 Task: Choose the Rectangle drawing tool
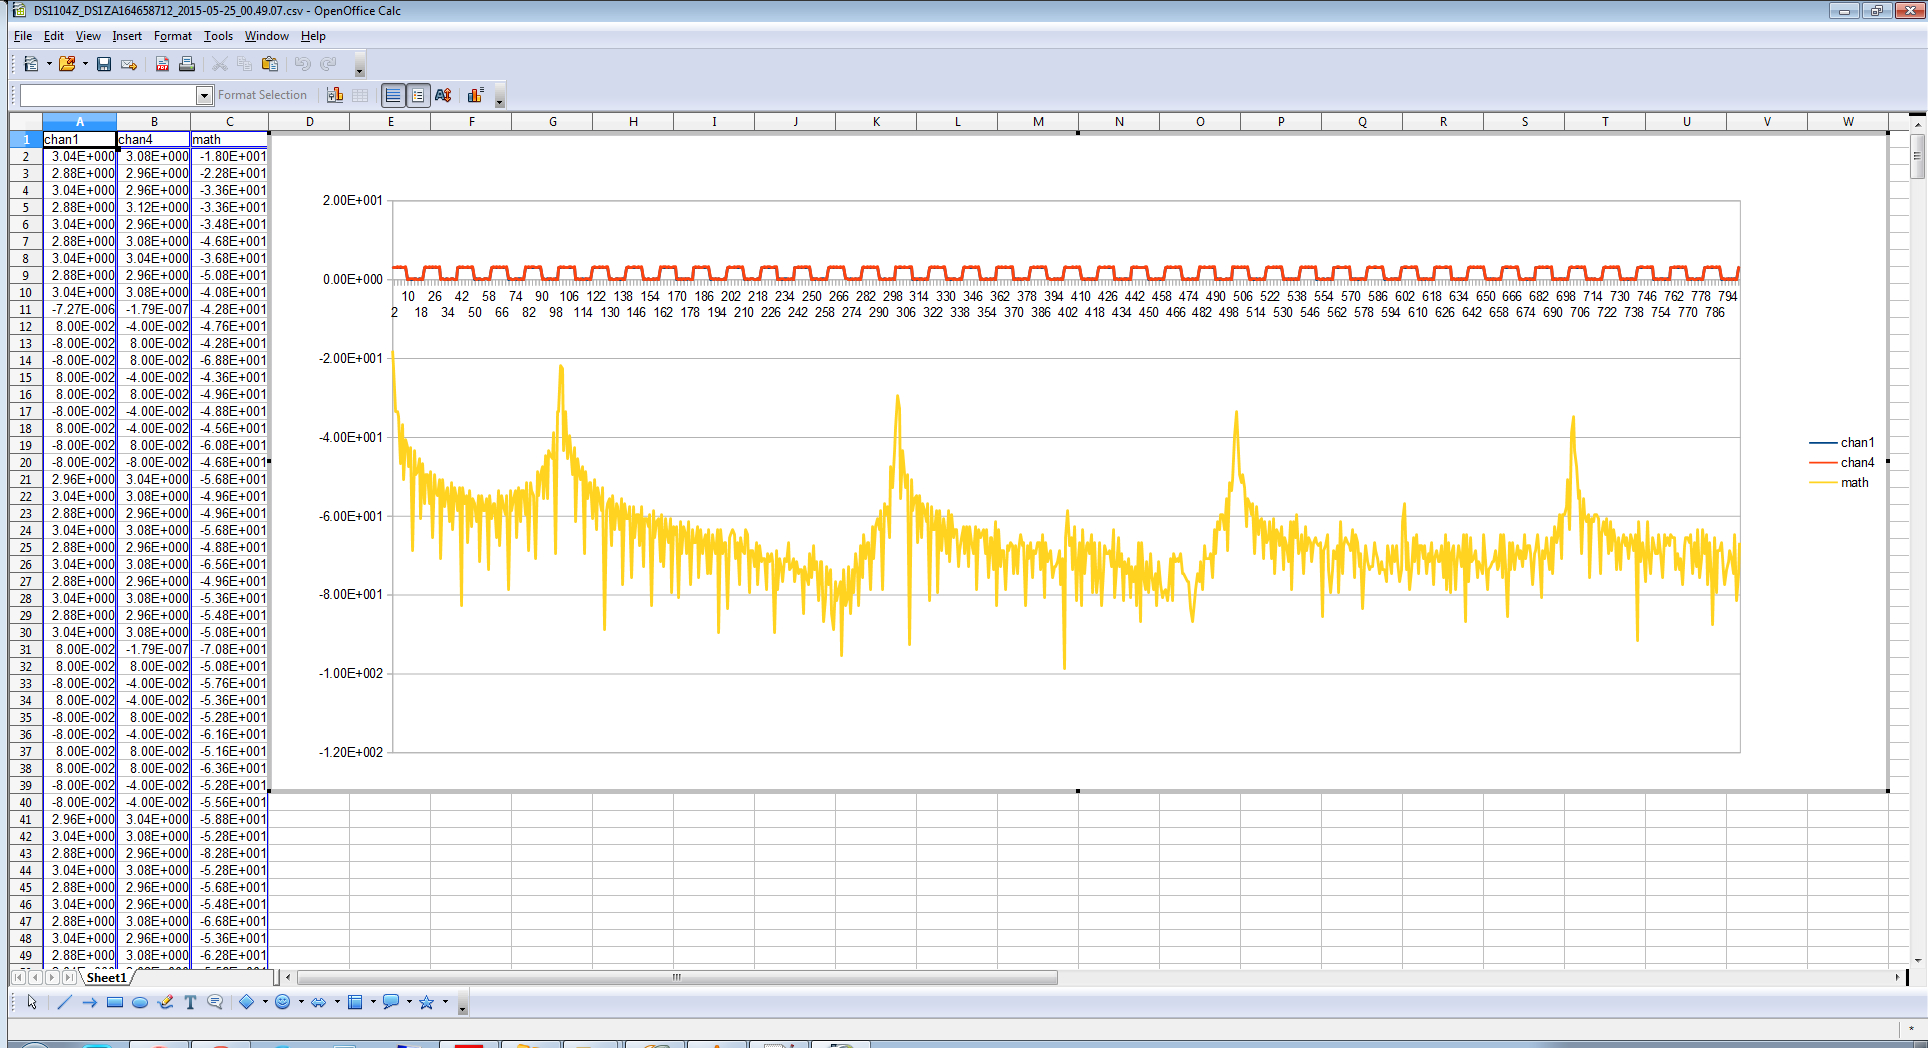[115, 1002]
